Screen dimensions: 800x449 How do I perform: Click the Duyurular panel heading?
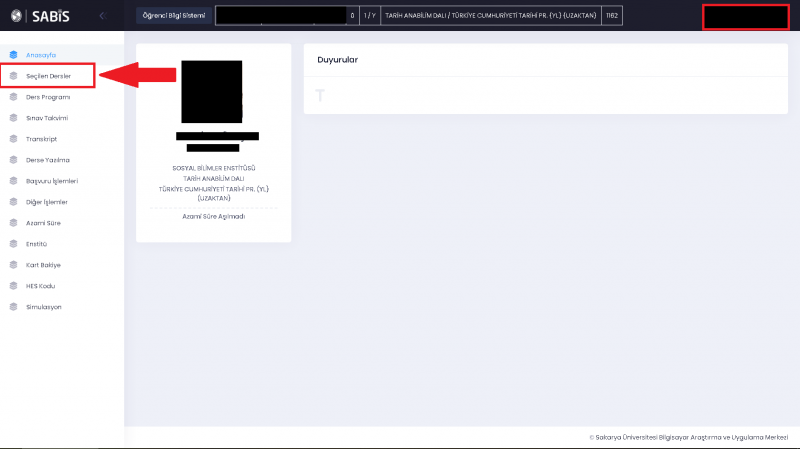(x=337, y=60)
